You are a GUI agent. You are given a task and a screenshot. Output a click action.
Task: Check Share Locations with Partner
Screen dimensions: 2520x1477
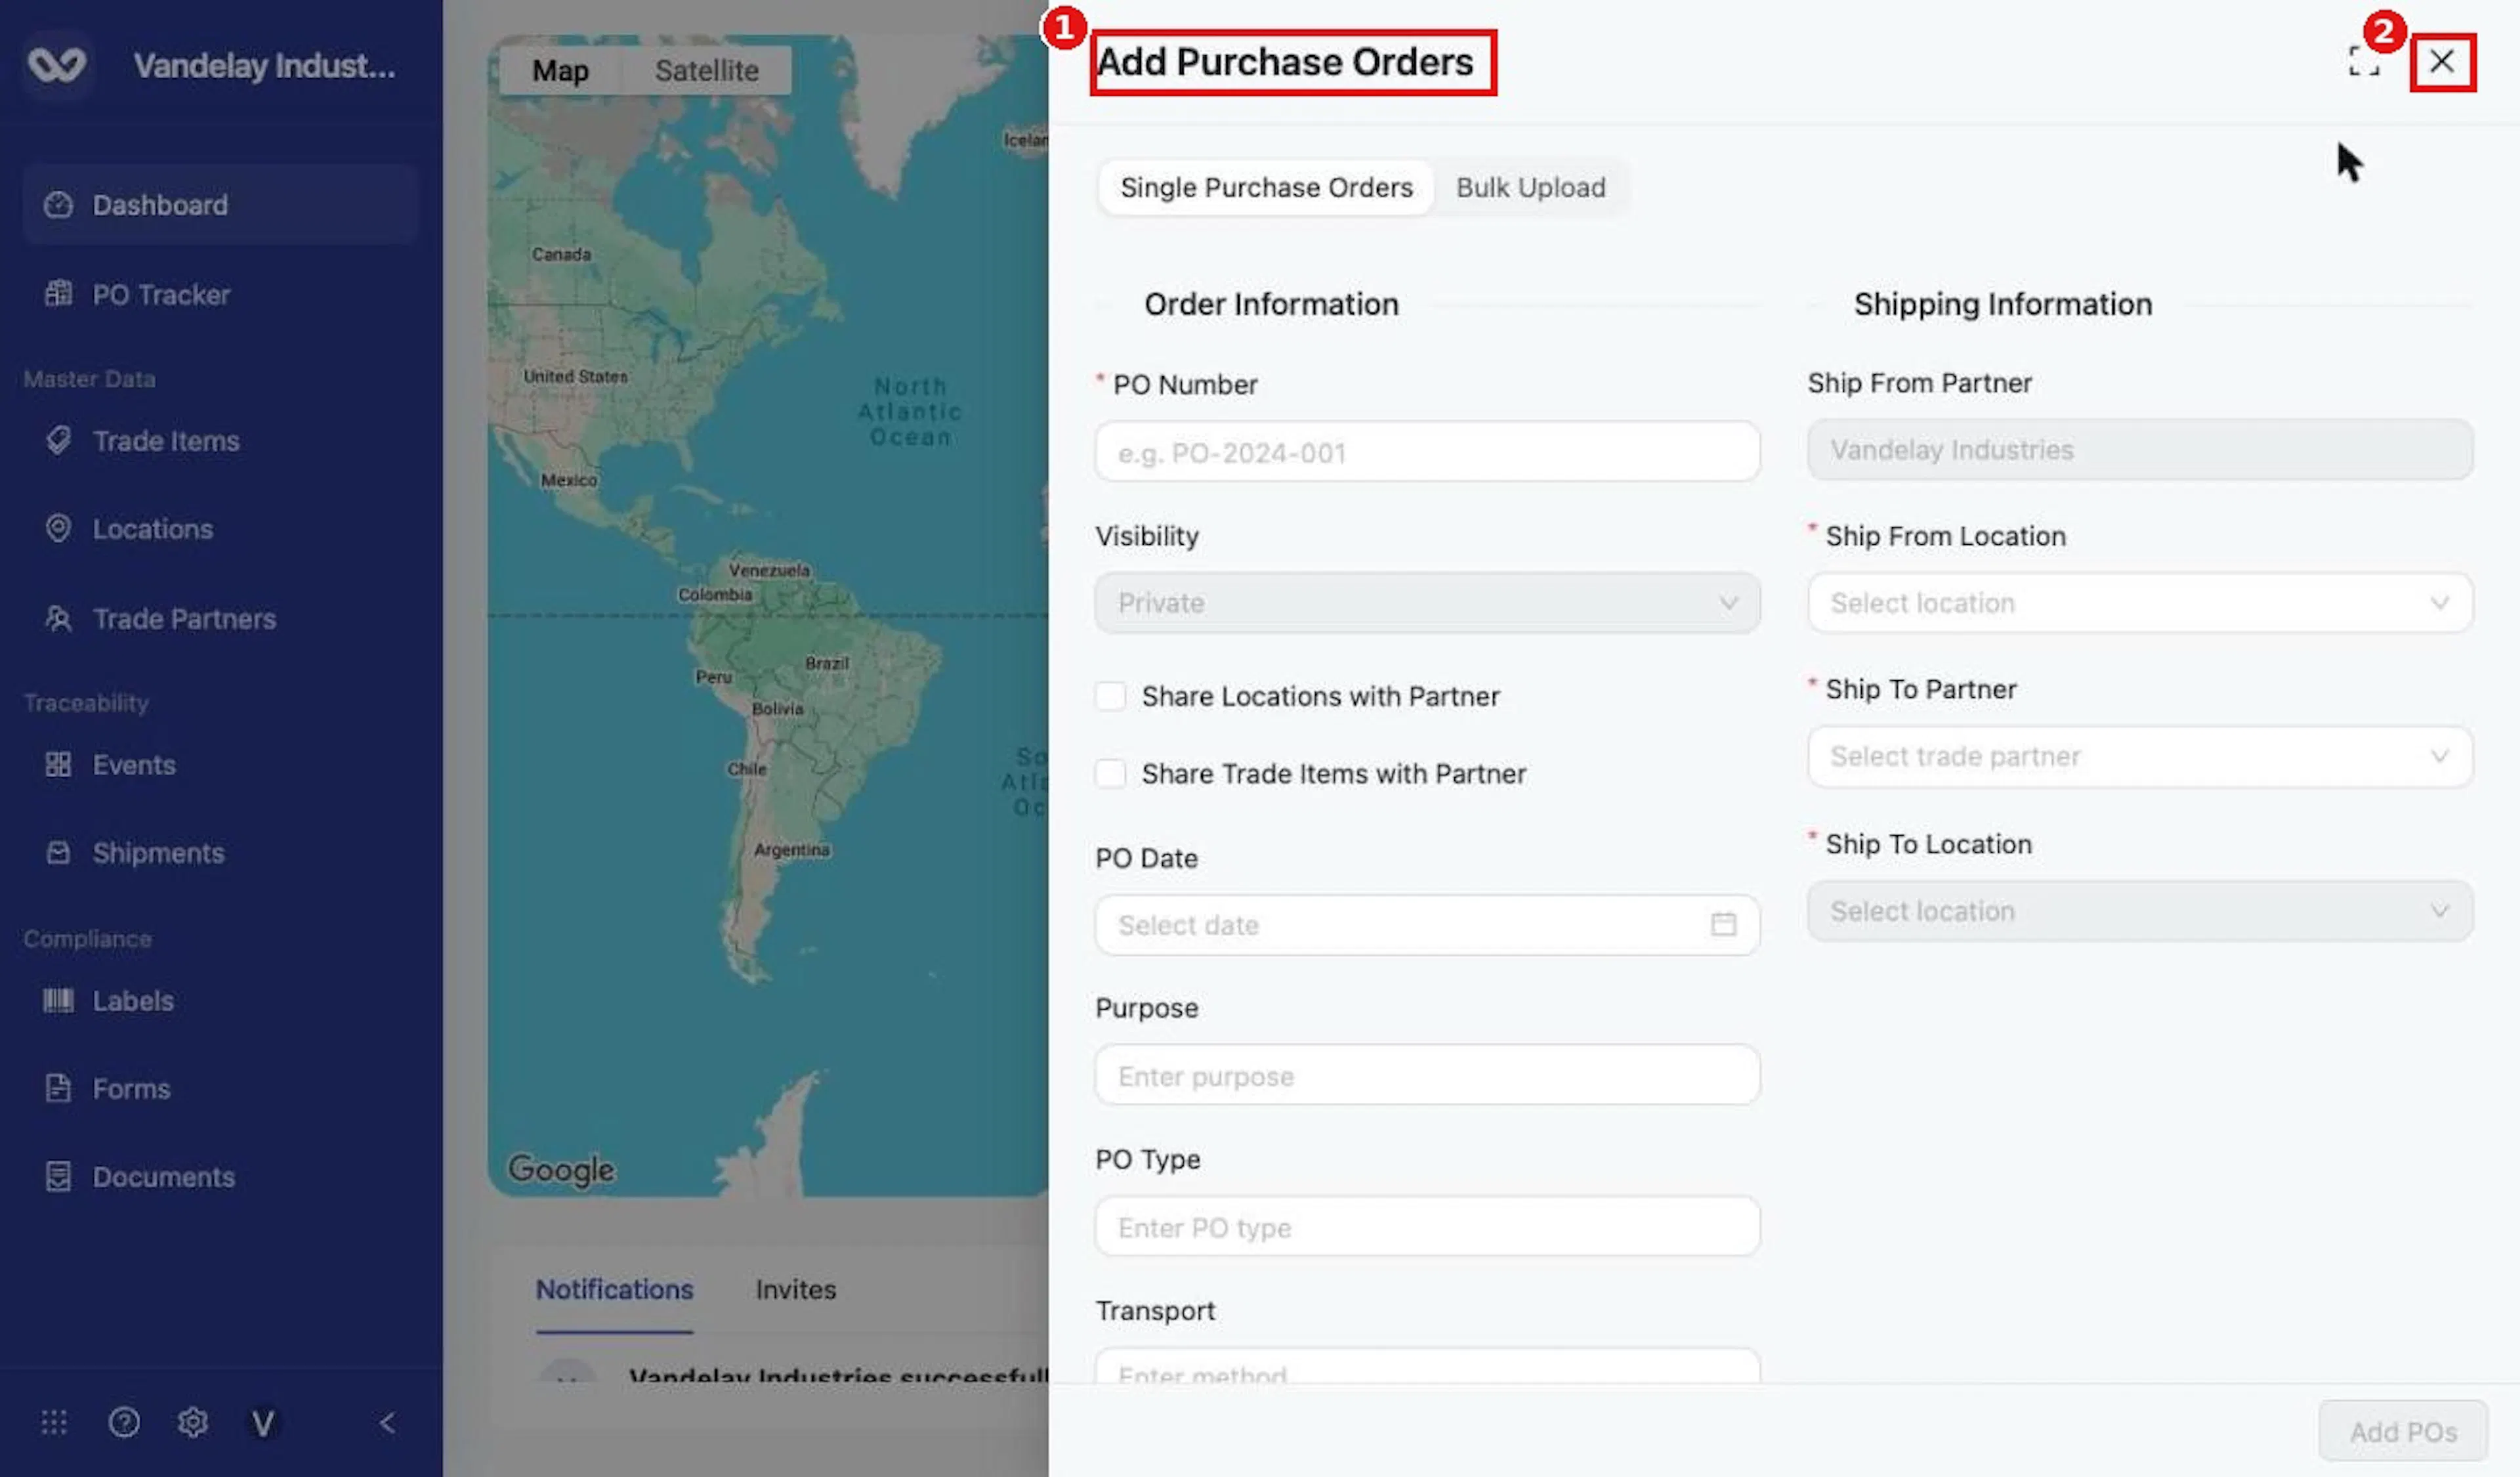[1110, 696]
